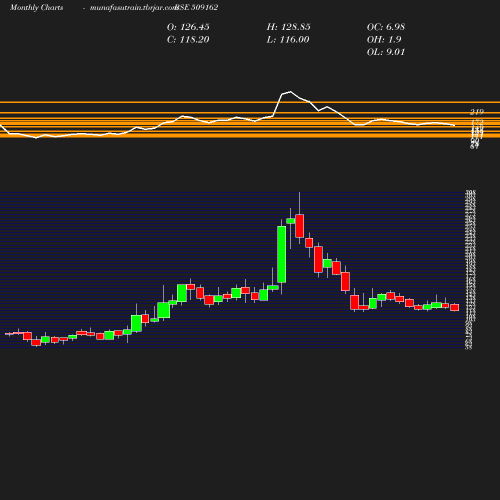
Task: Click the OC: 6.98 reading
Action: (x=386, y=27)
